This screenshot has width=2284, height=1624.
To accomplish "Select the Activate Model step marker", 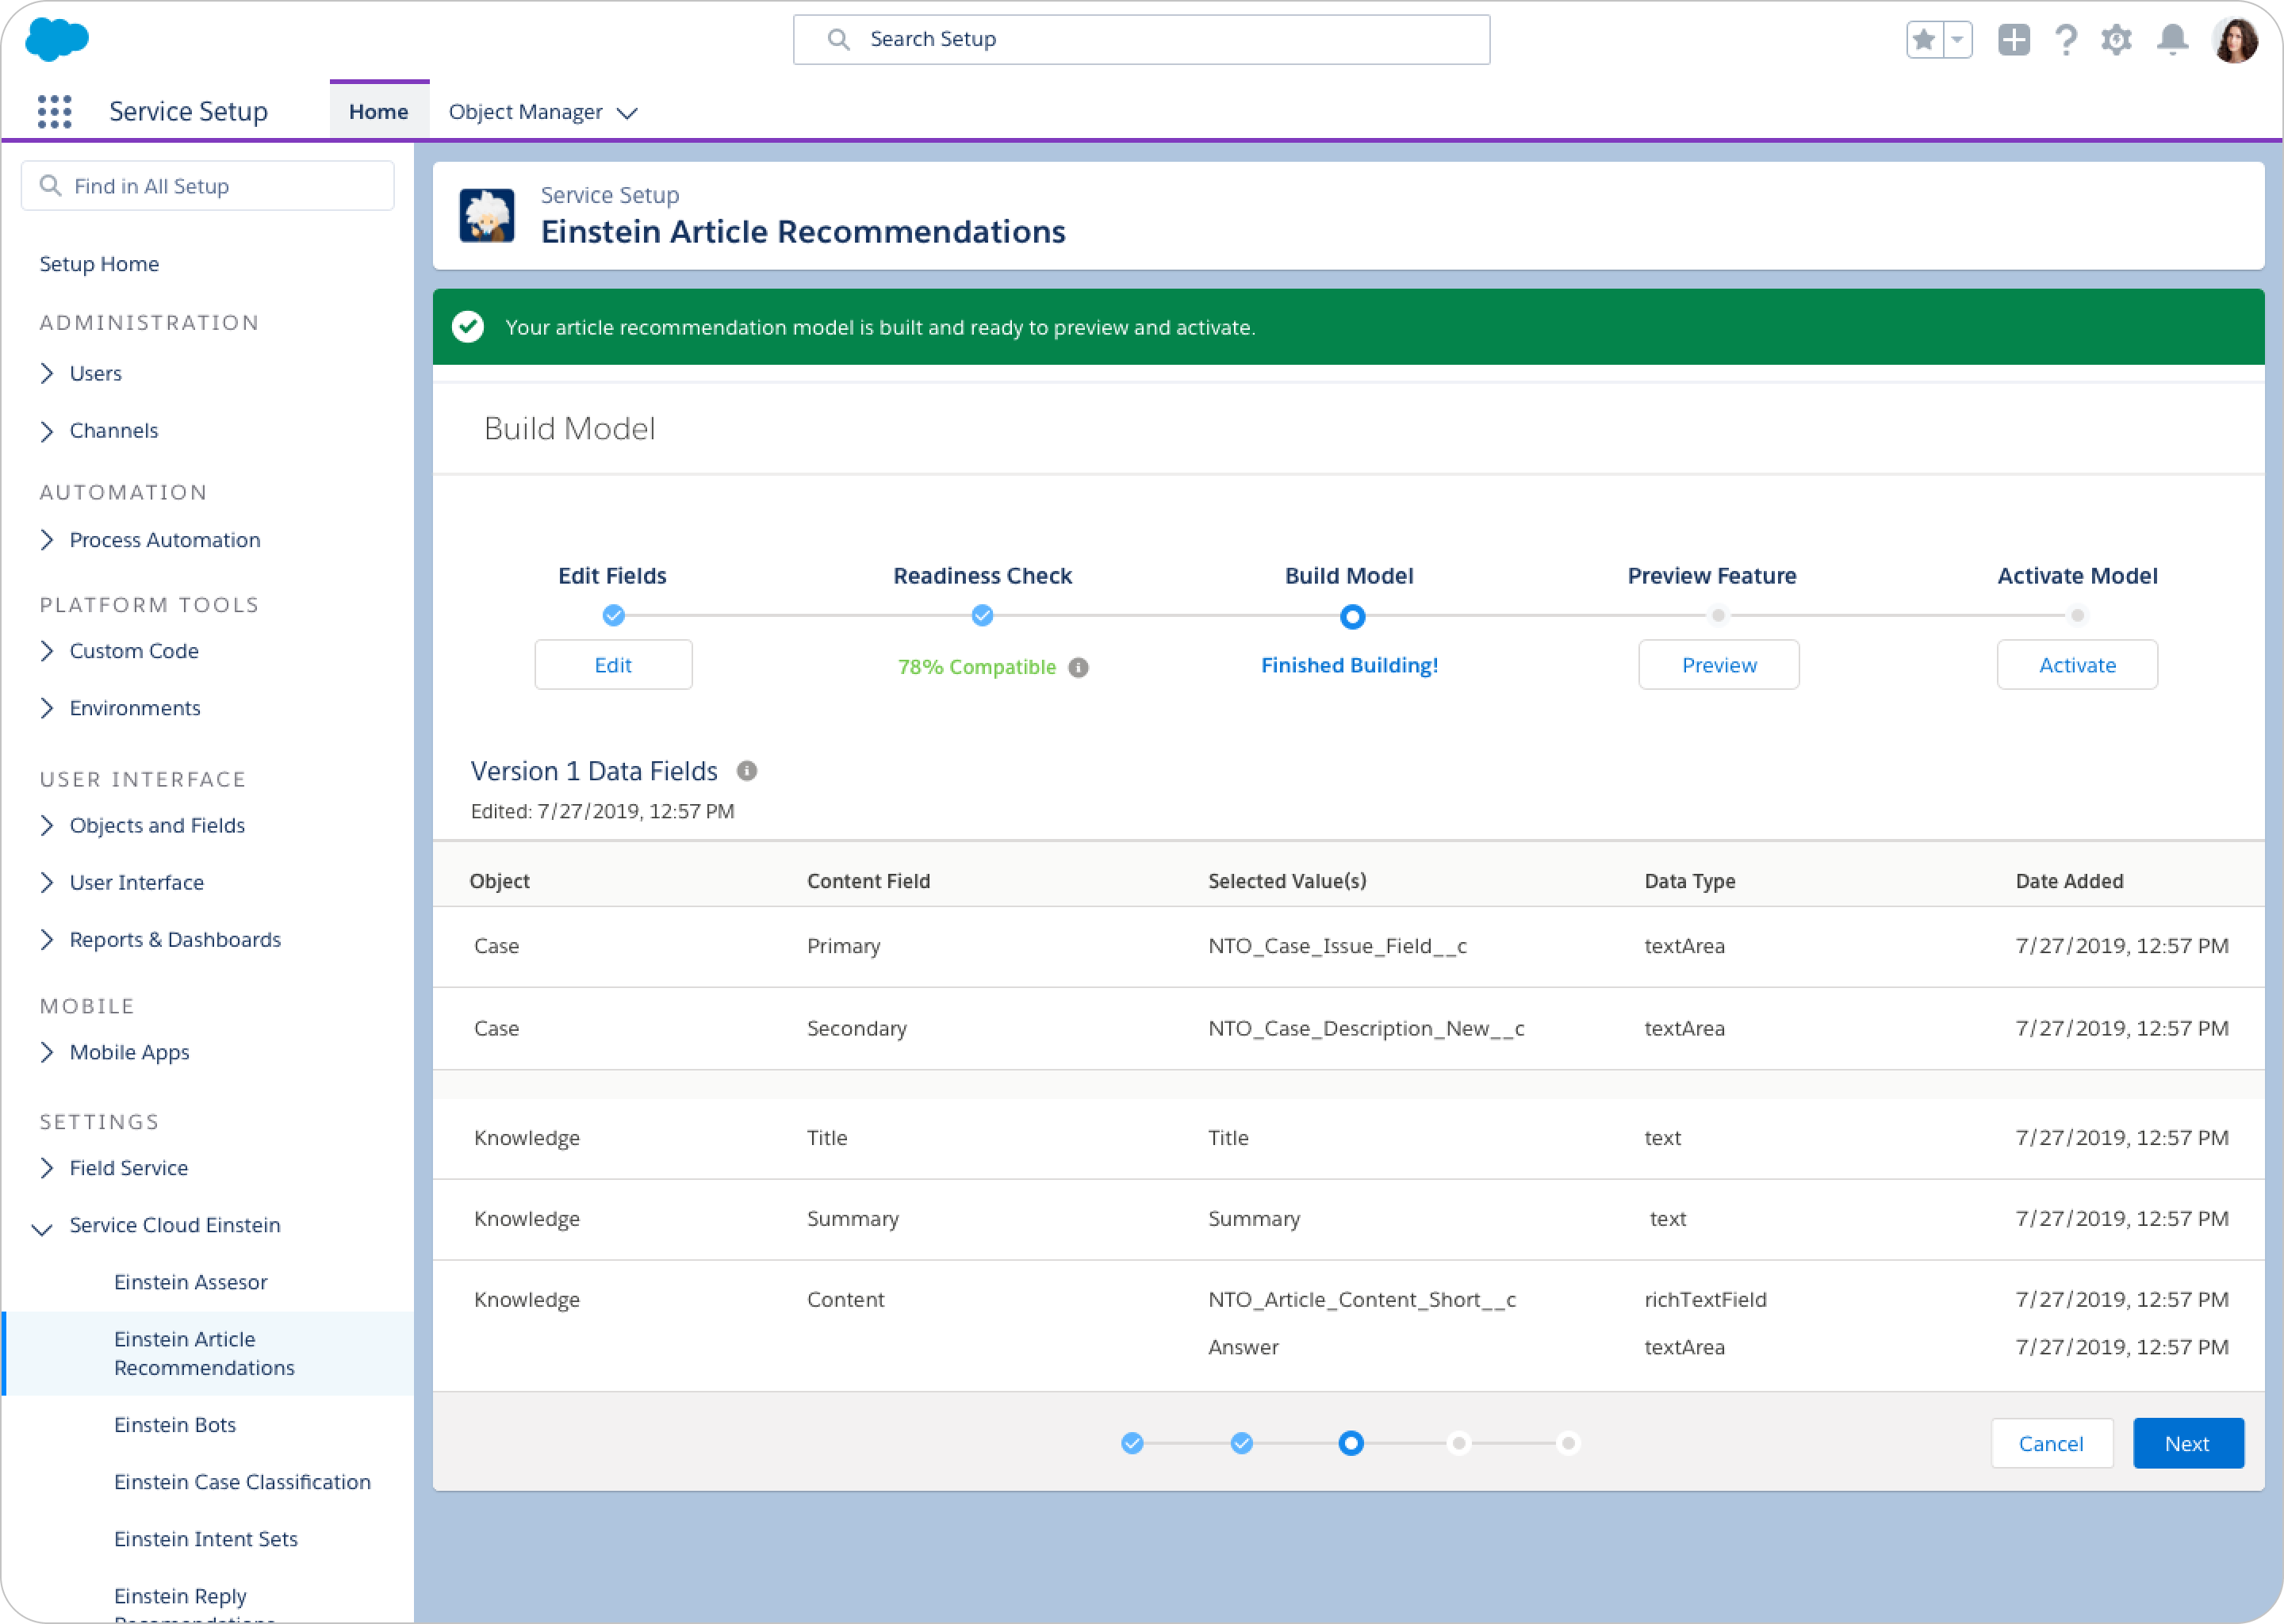I will (x=2076, y=615).
